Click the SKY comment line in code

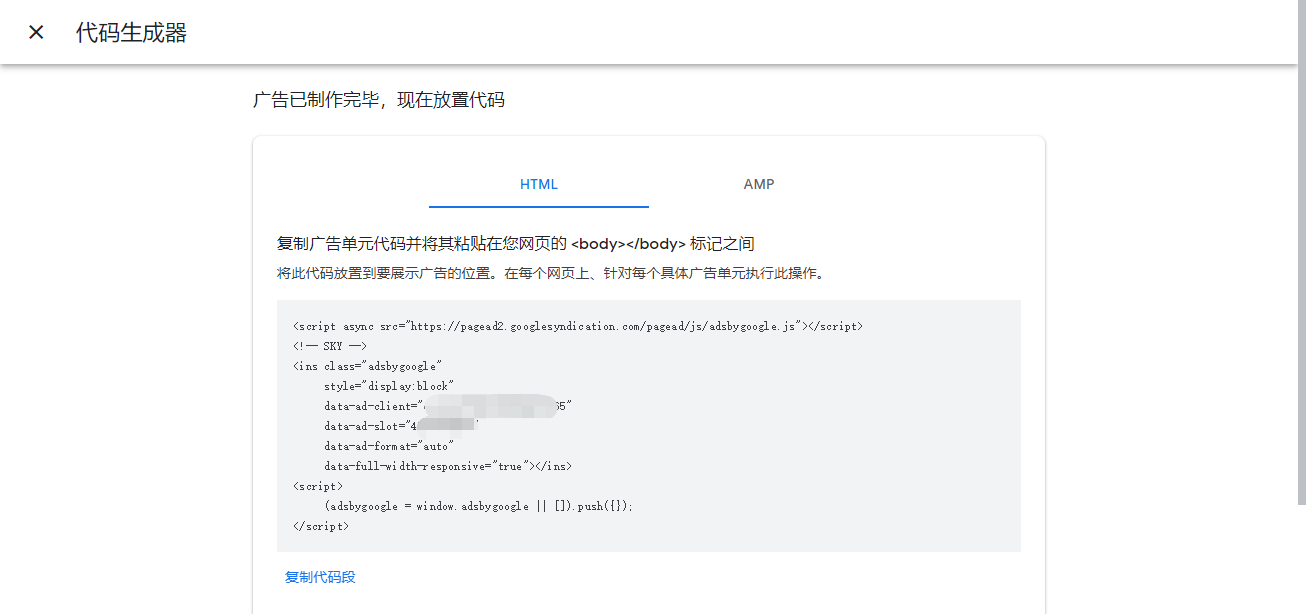coord(330,346)
